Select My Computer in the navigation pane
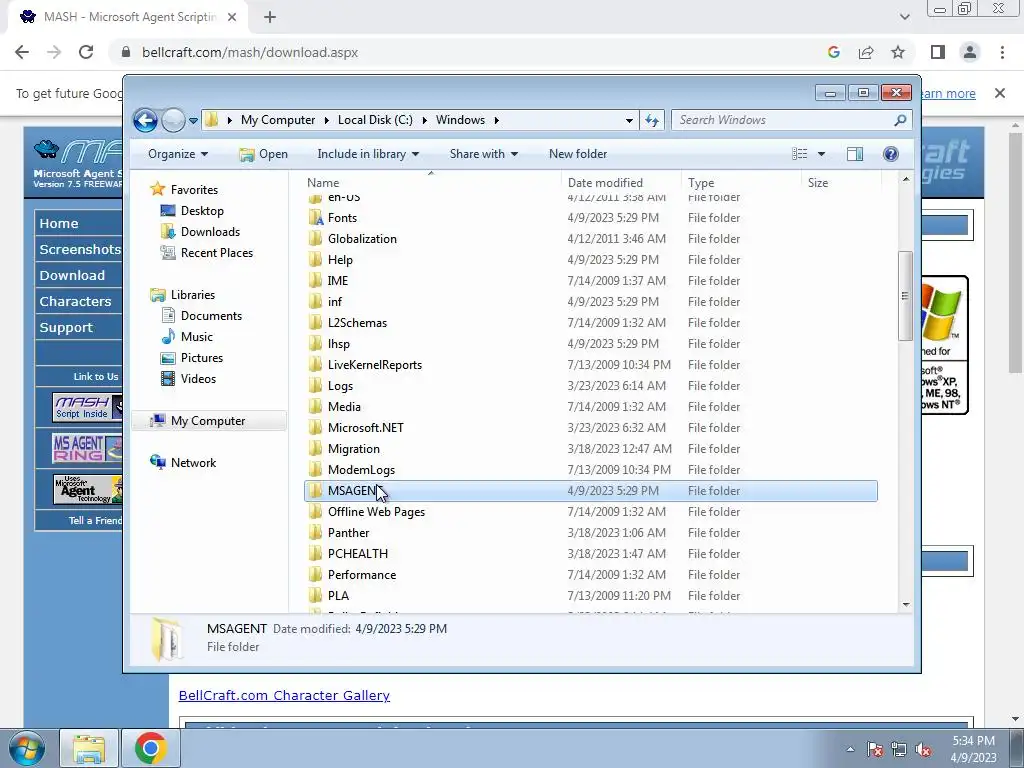Screen dimensions: 1024x768 coord(208,421)
